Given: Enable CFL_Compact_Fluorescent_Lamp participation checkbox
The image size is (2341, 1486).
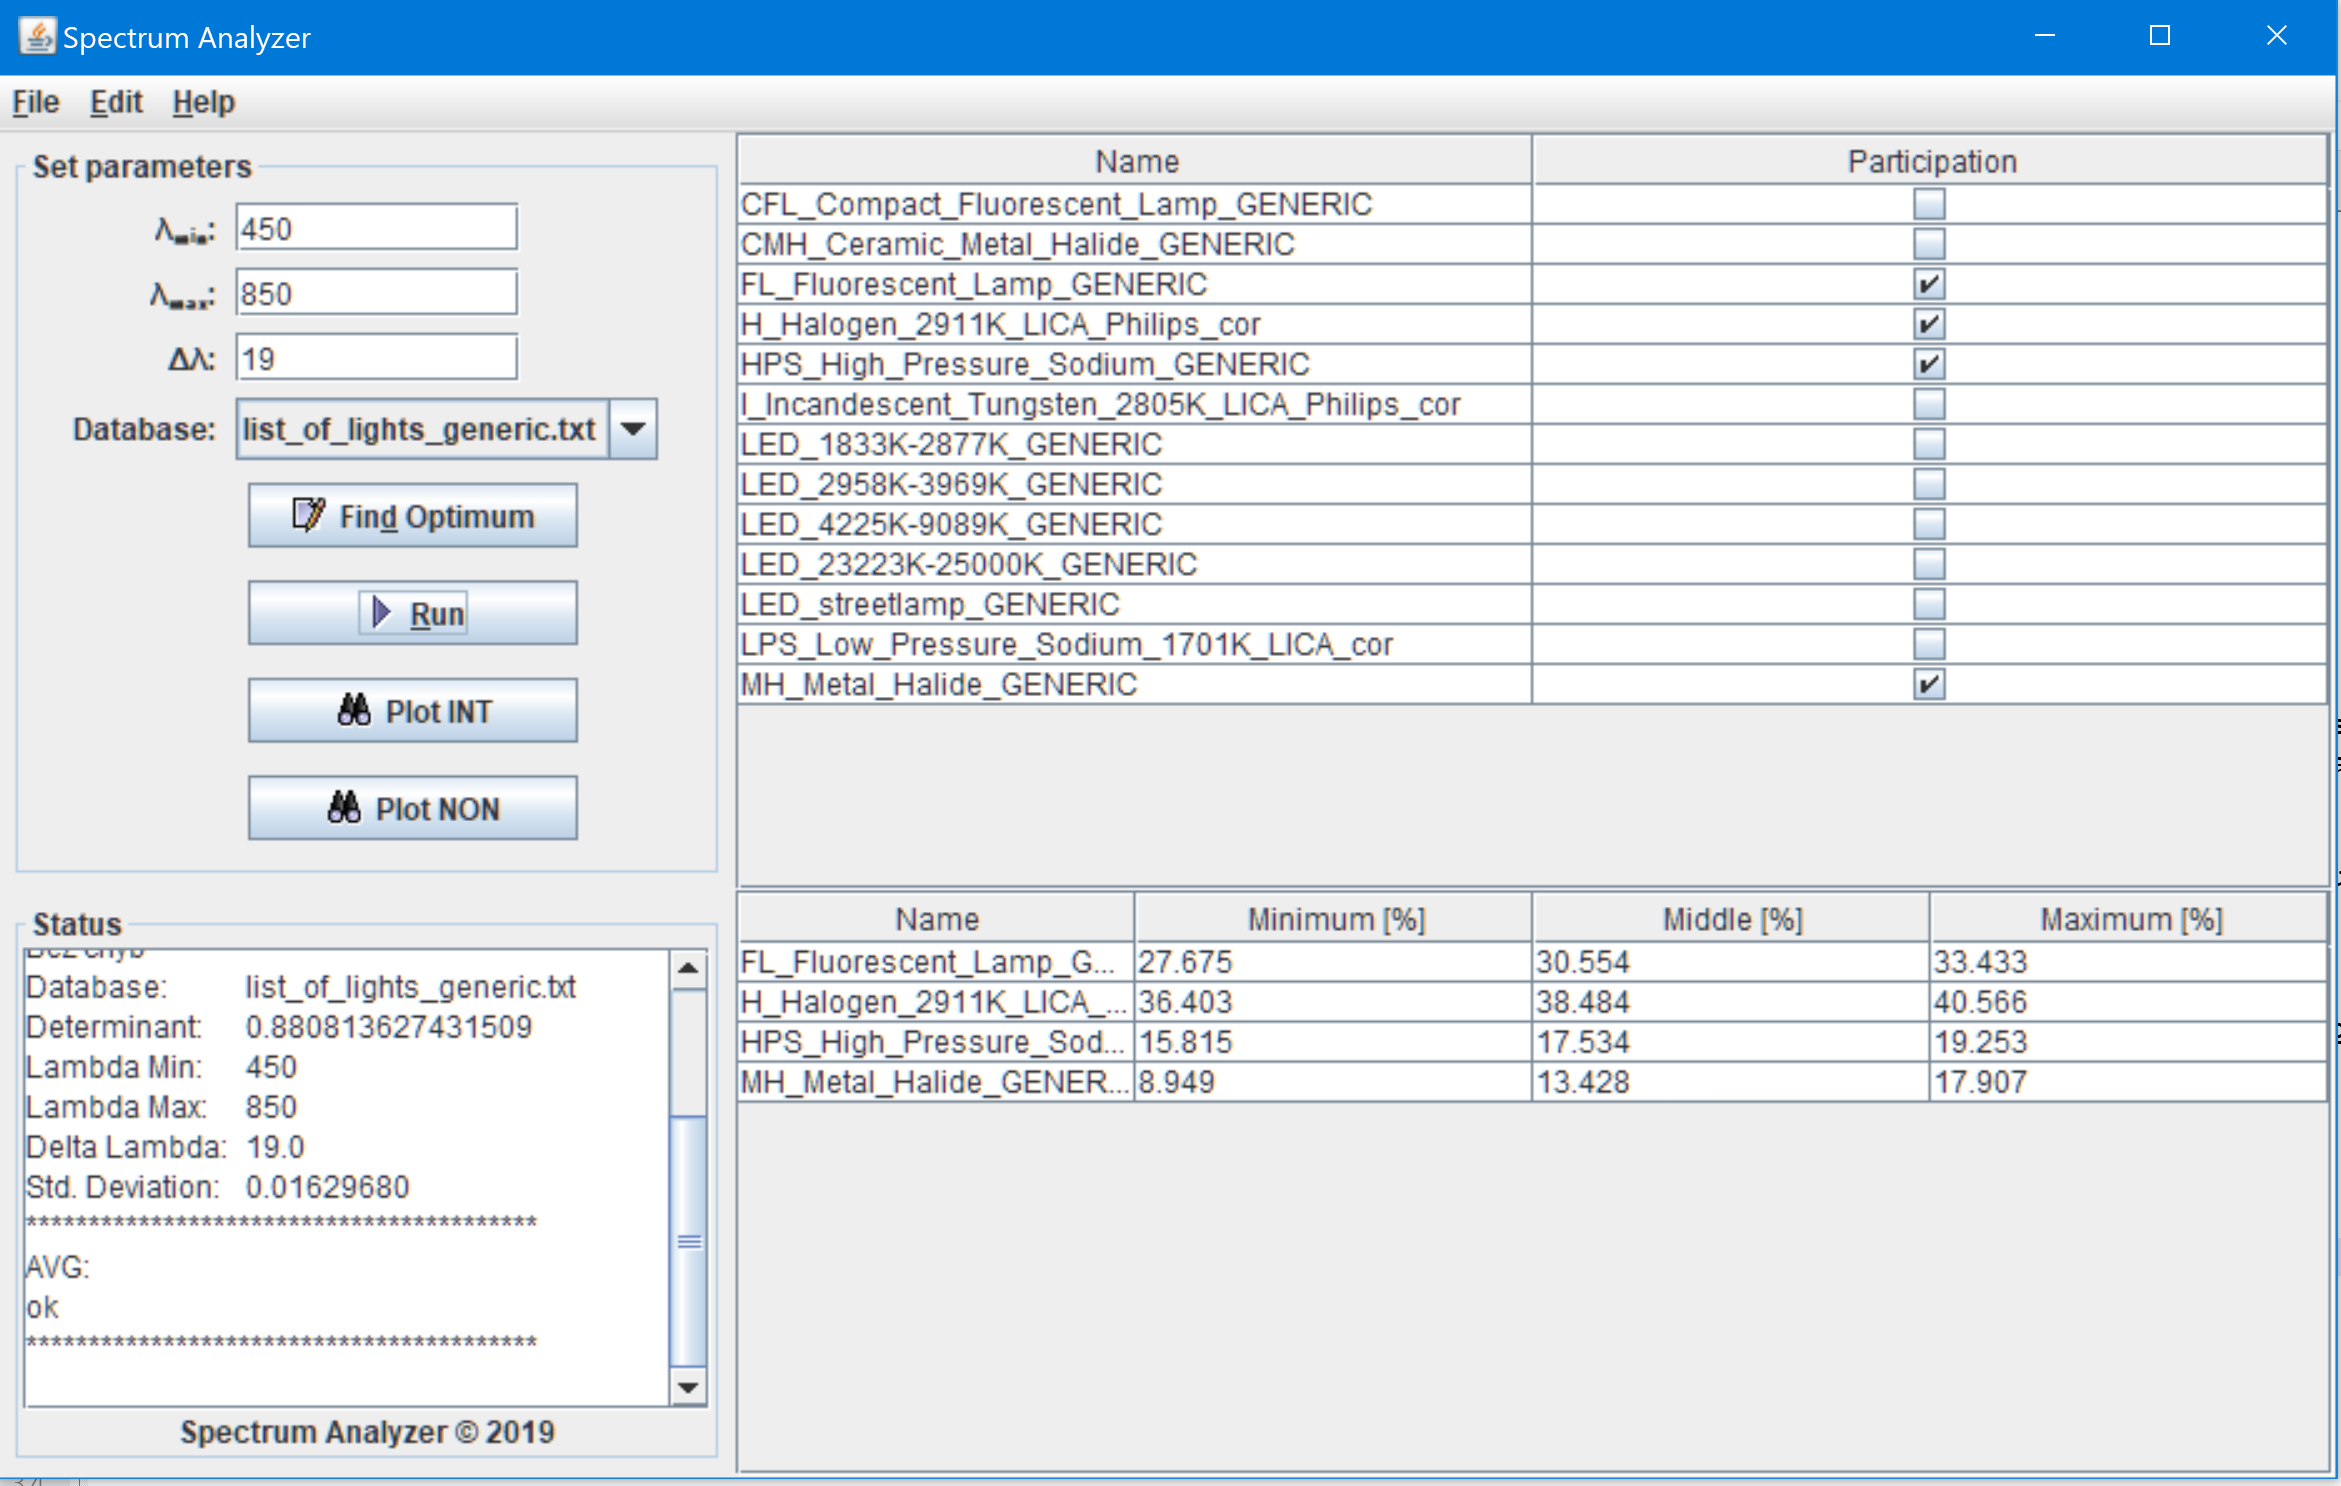Looking at the screenshot, I should pos(1929,204).
